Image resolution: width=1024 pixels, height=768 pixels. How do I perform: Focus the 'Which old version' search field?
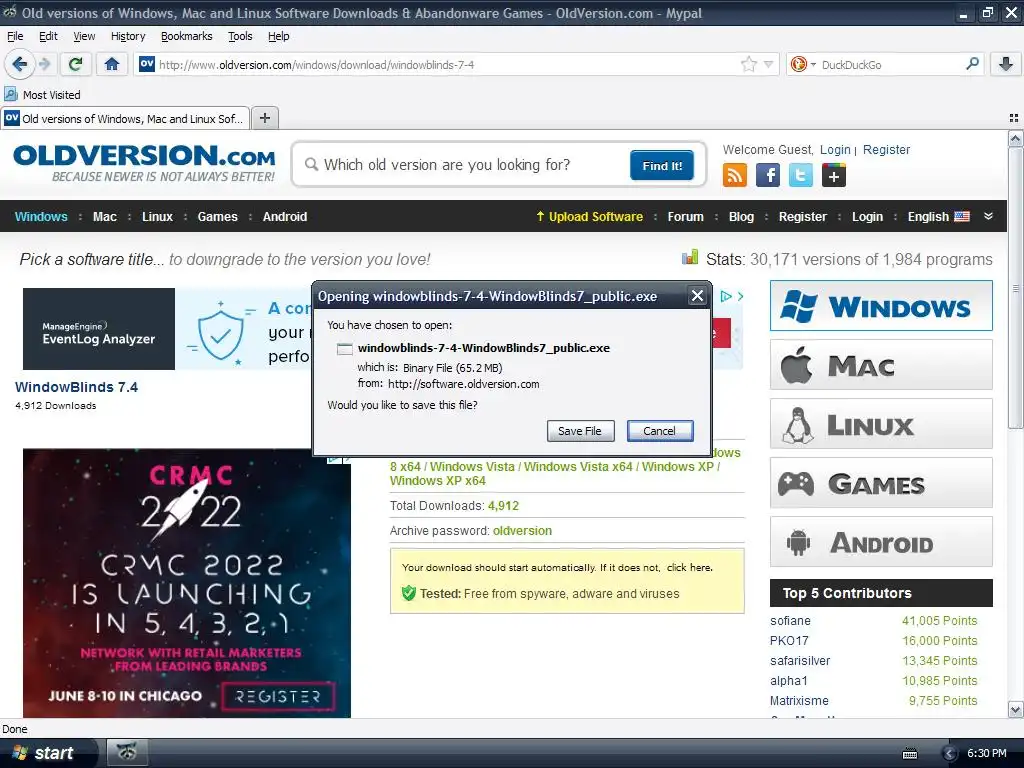[x=464, y=165]
